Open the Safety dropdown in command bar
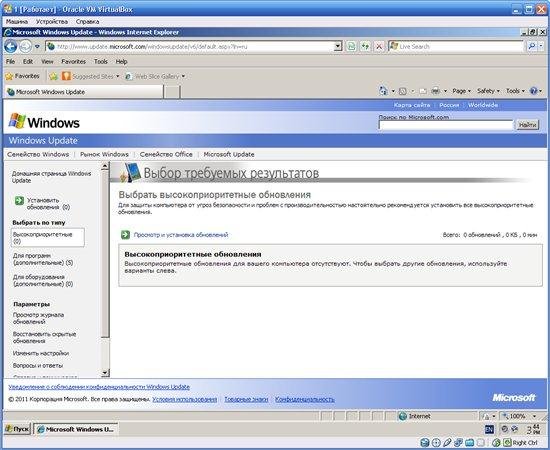Image resolution: width=550 pixels, height=450 pixels. tap(488, 91)
